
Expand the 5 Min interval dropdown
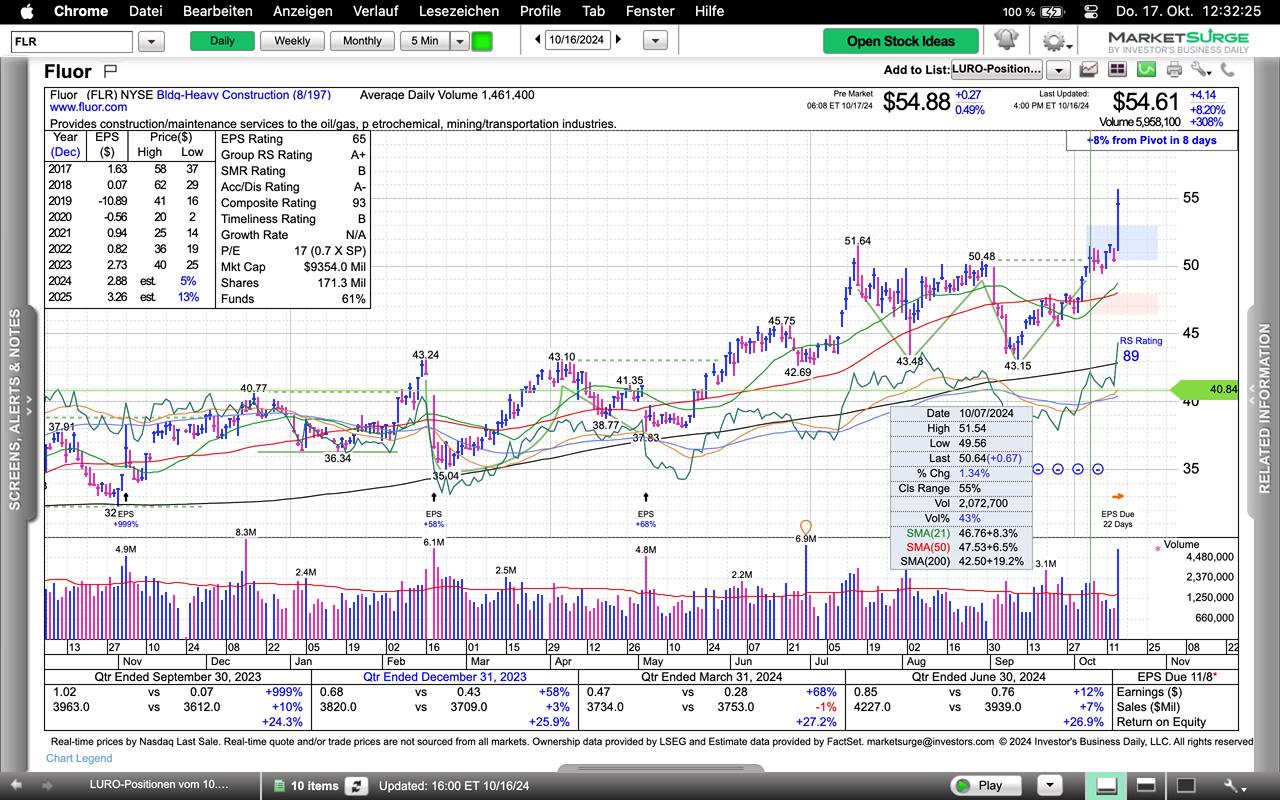click(459, 41)
